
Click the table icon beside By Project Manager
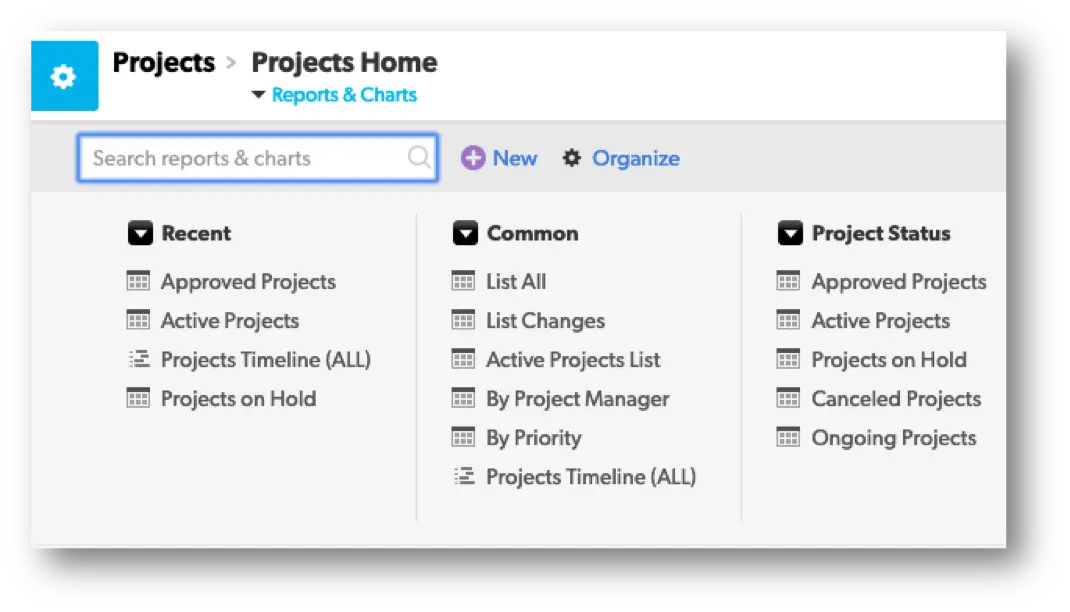pos(463,398)
